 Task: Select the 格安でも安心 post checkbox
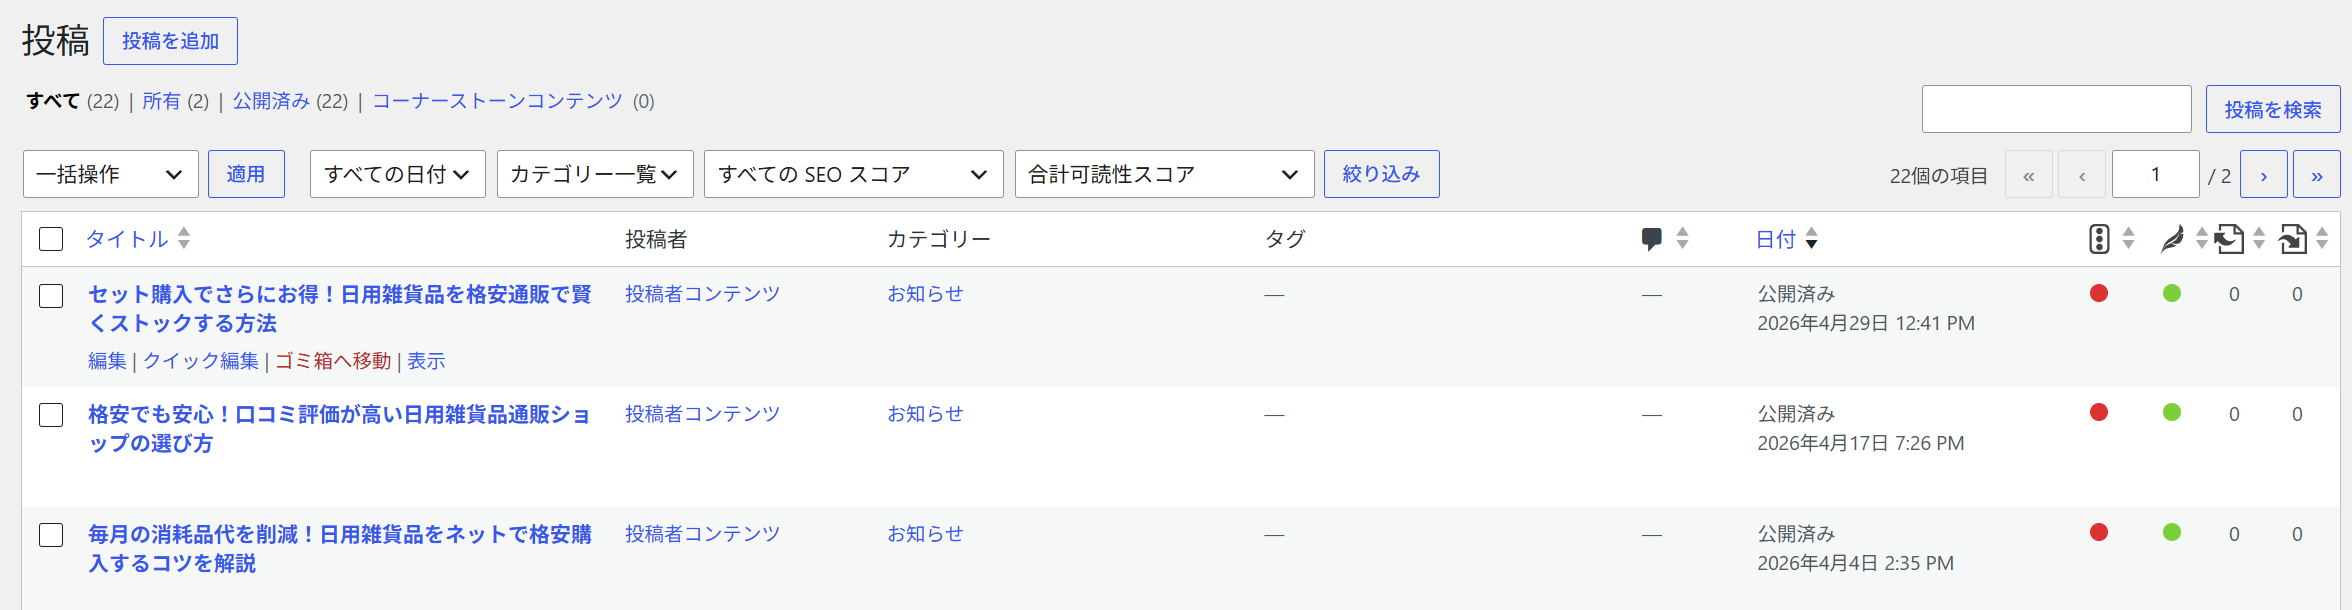click(51, 415)
